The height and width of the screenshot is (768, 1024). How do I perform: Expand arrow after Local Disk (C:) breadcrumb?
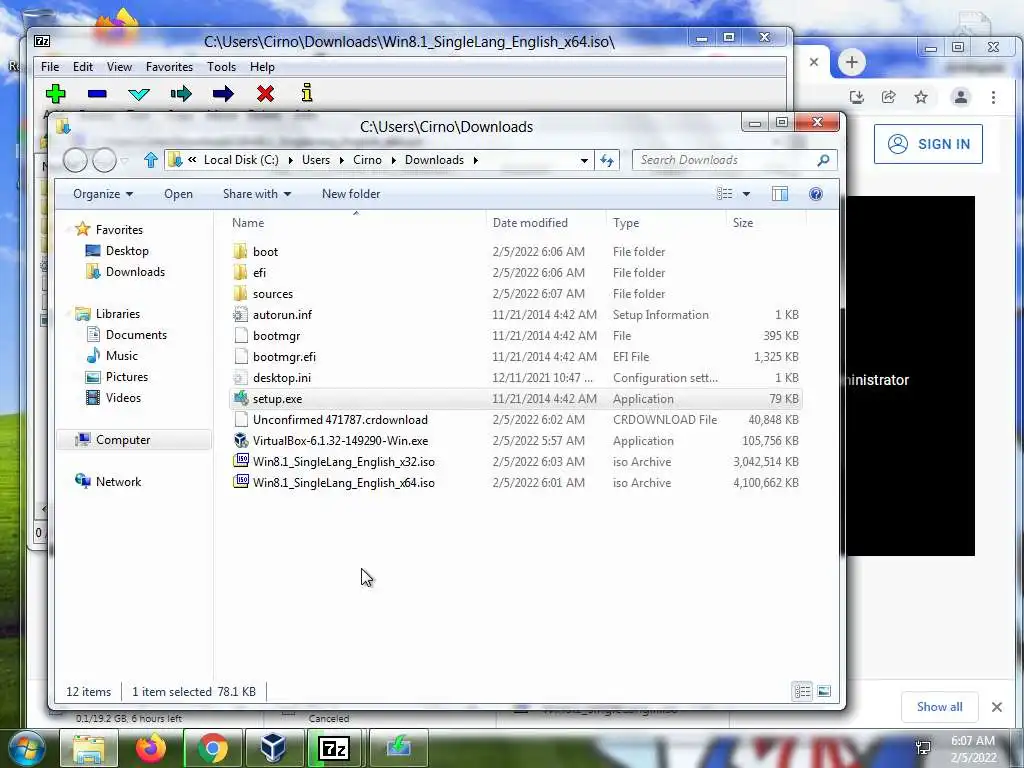click(x=290, y=160)
